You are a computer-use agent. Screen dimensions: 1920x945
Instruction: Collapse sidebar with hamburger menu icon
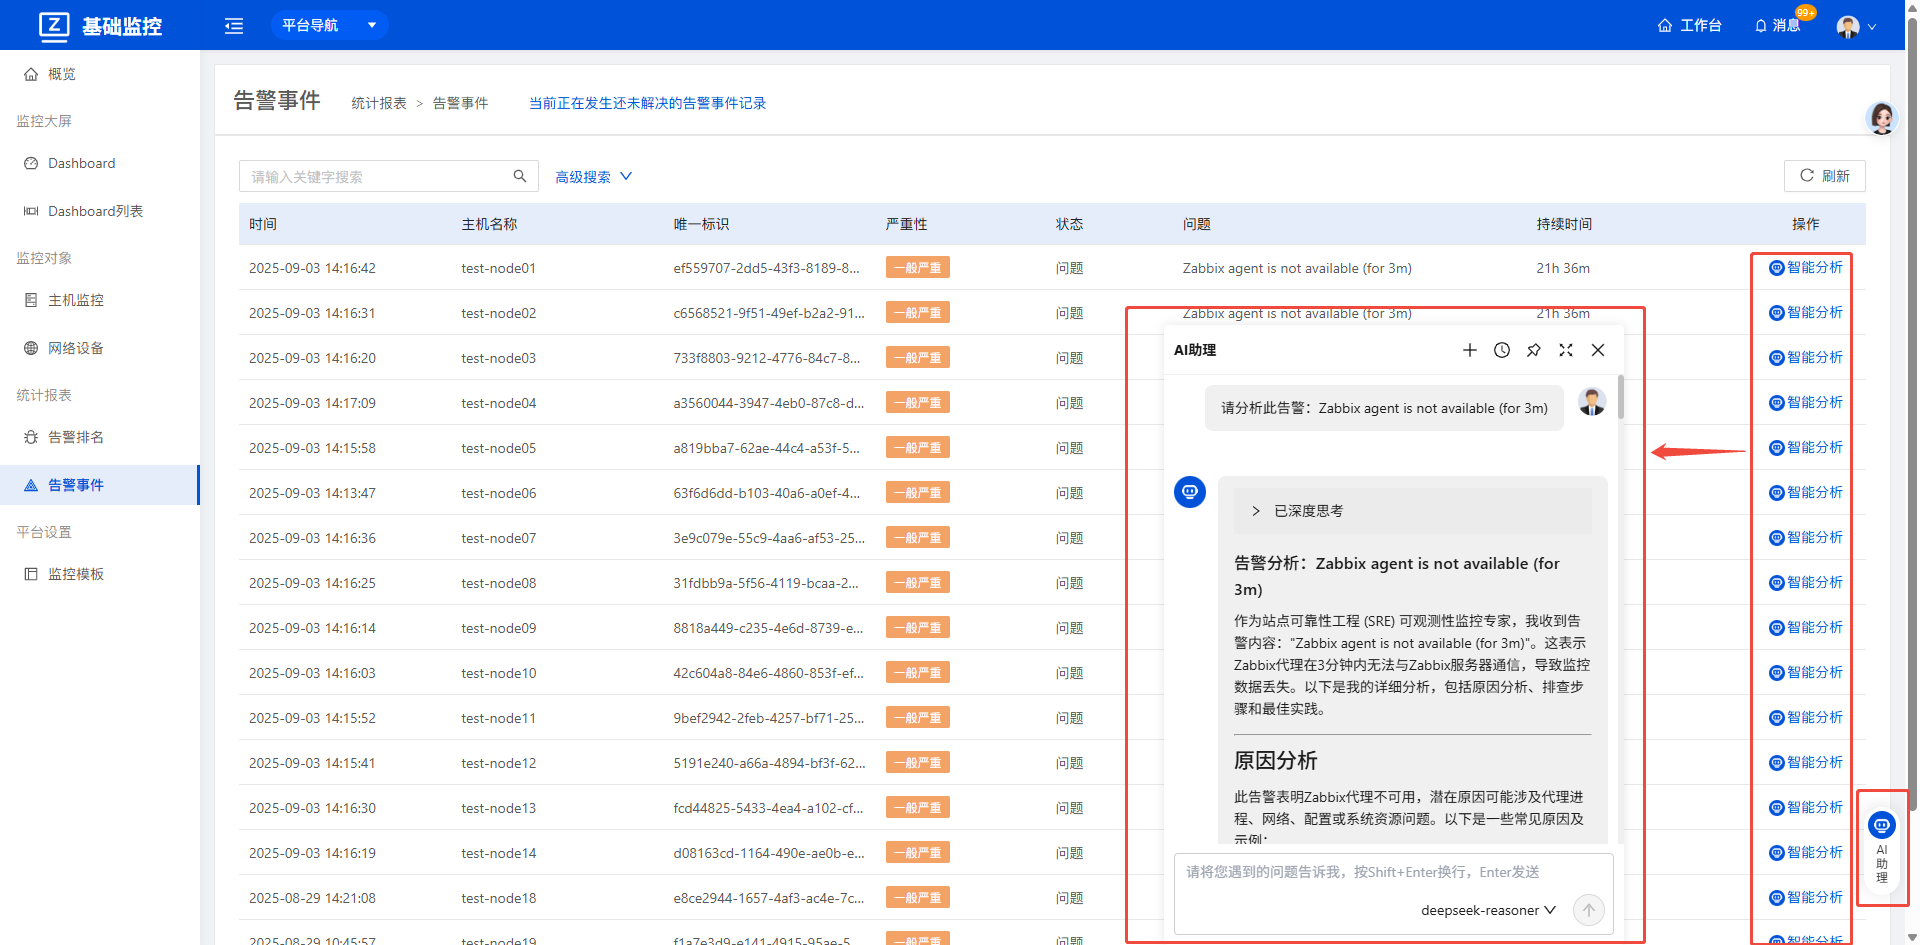pyautogui.click(x=234, y=26)
